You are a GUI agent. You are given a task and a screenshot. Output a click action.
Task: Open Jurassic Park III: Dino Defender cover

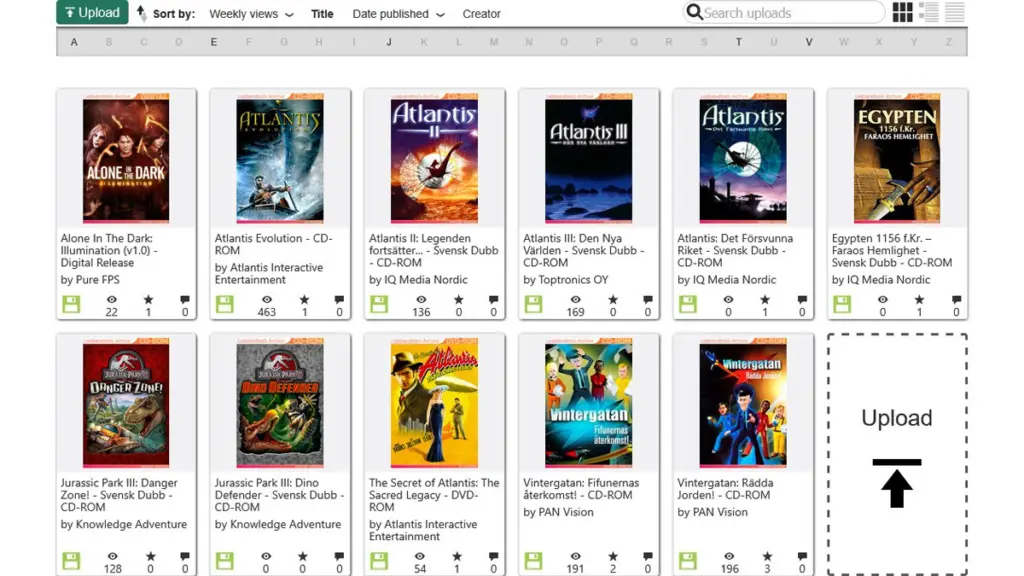(x=280, y=402)
